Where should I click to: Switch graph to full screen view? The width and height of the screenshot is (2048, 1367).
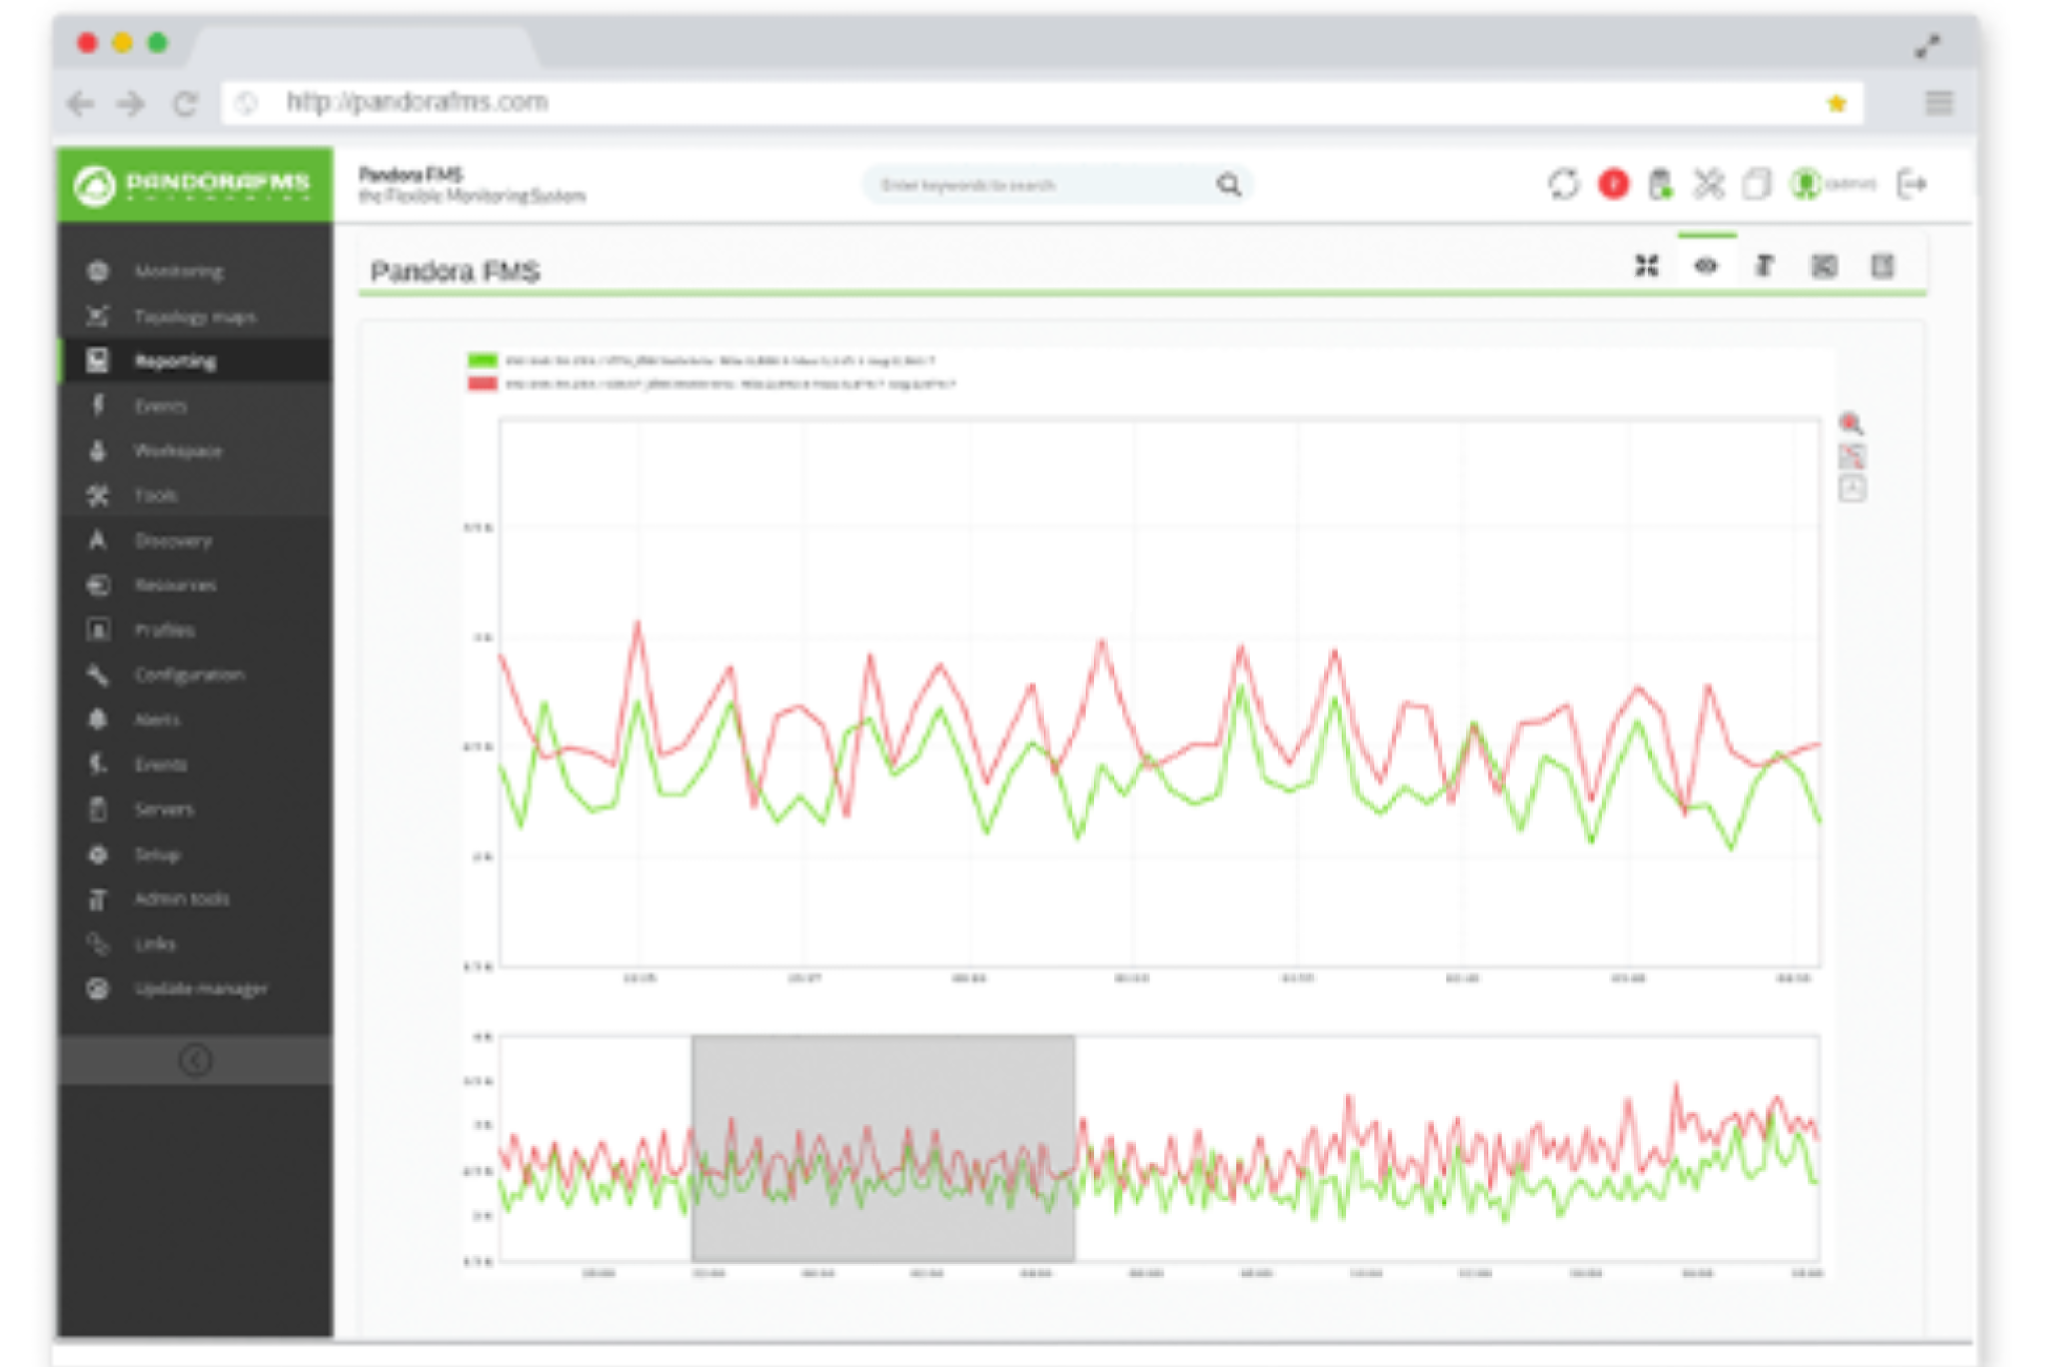(1646, 266)
